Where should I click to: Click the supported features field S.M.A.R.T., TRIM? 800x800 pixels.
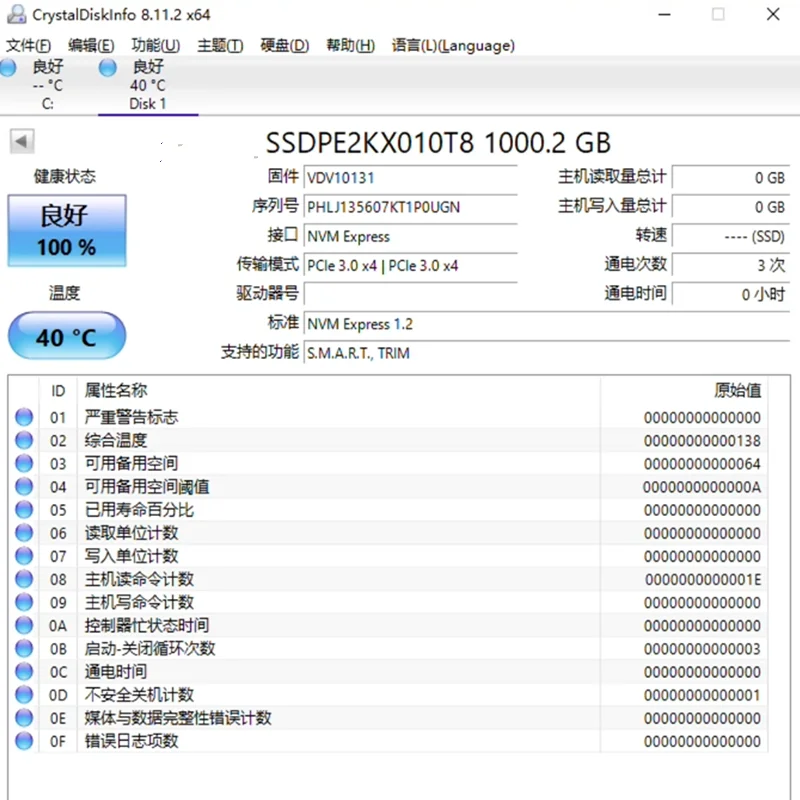547,353
